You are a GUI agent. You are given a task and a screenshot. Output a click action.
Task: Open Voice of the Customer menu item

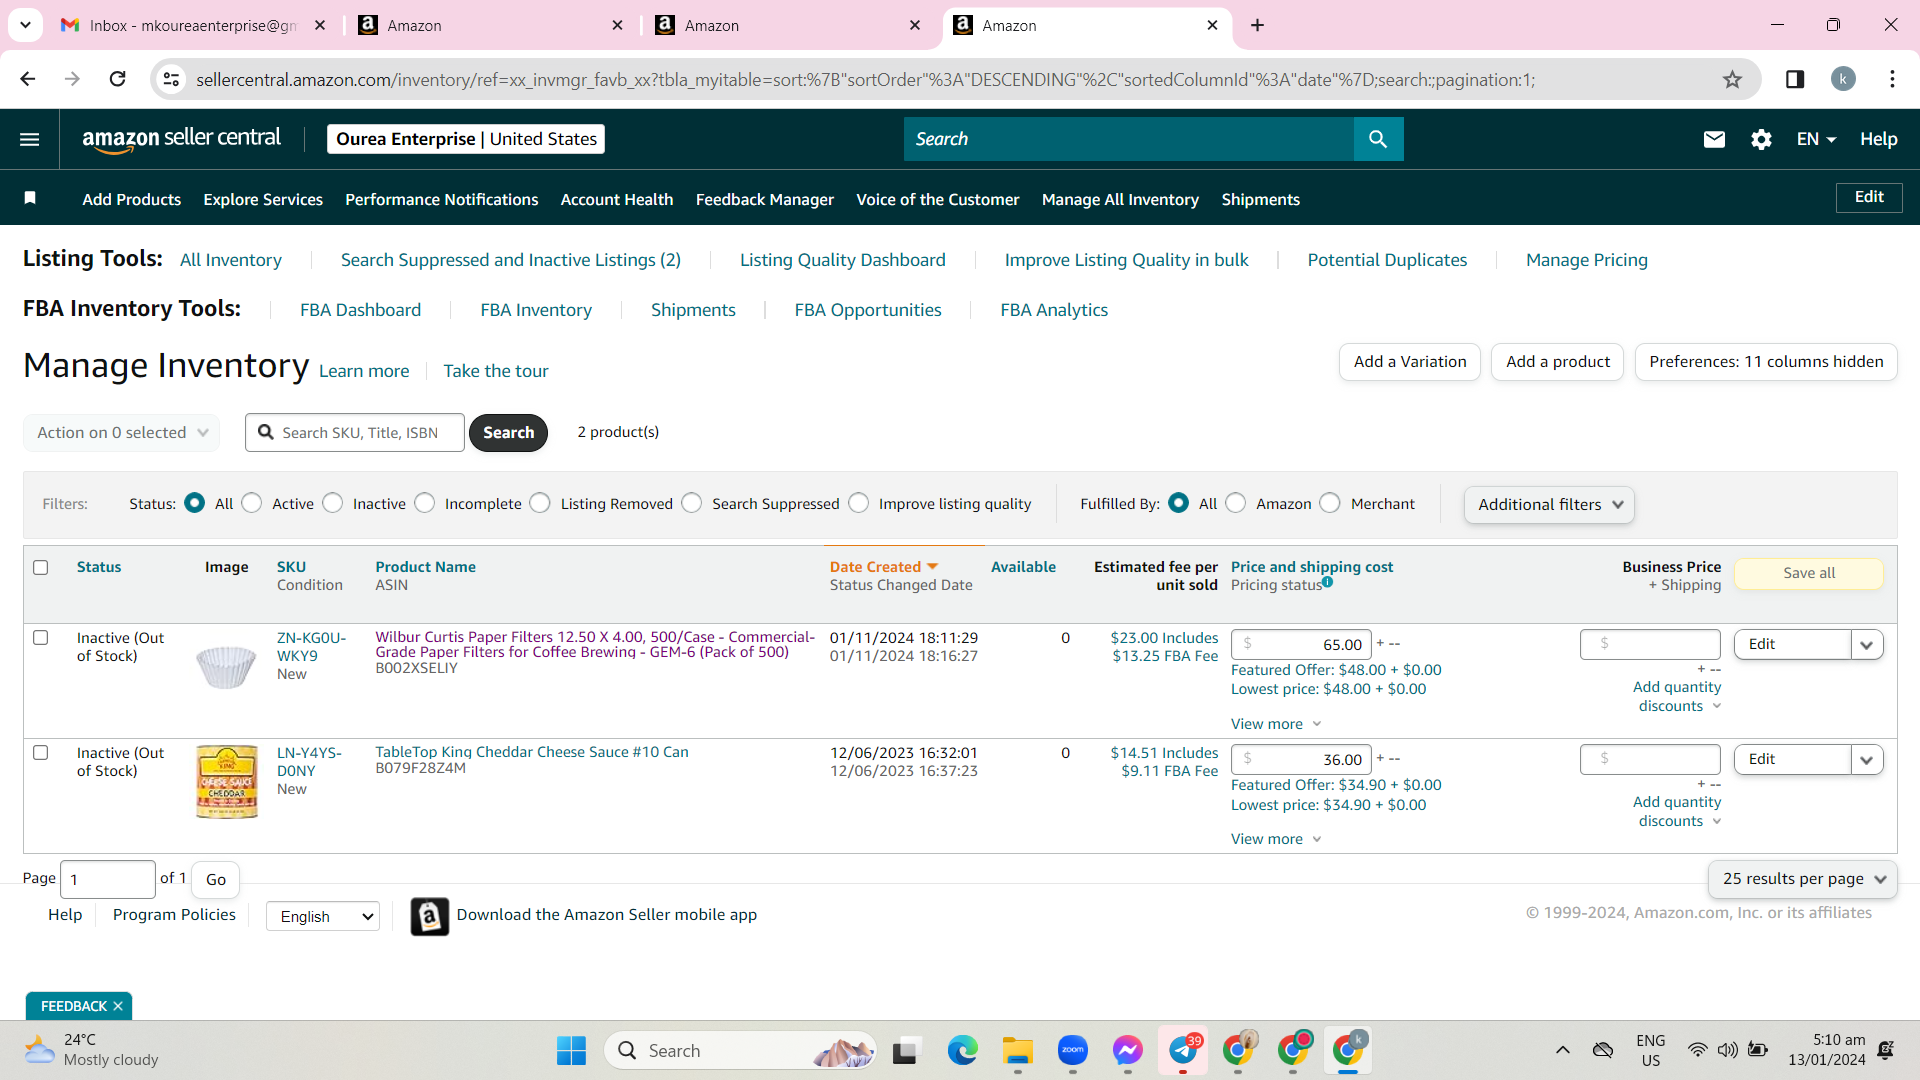(938, 200)
